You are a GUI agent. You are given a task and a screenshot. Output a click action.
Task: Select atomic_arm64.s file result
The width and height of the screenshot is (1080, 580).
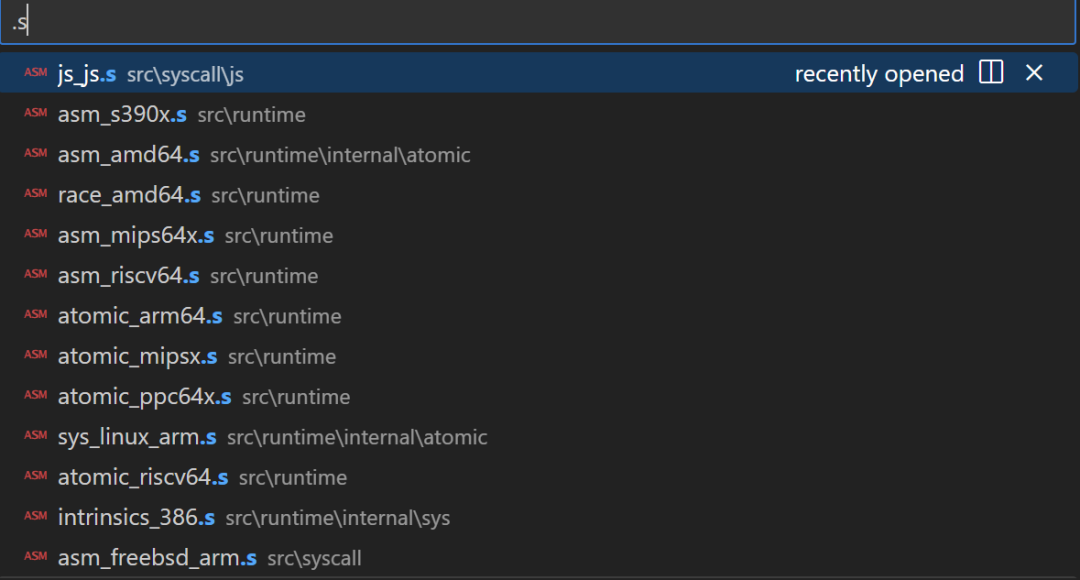pyautogui.click(x=539, y=315)
